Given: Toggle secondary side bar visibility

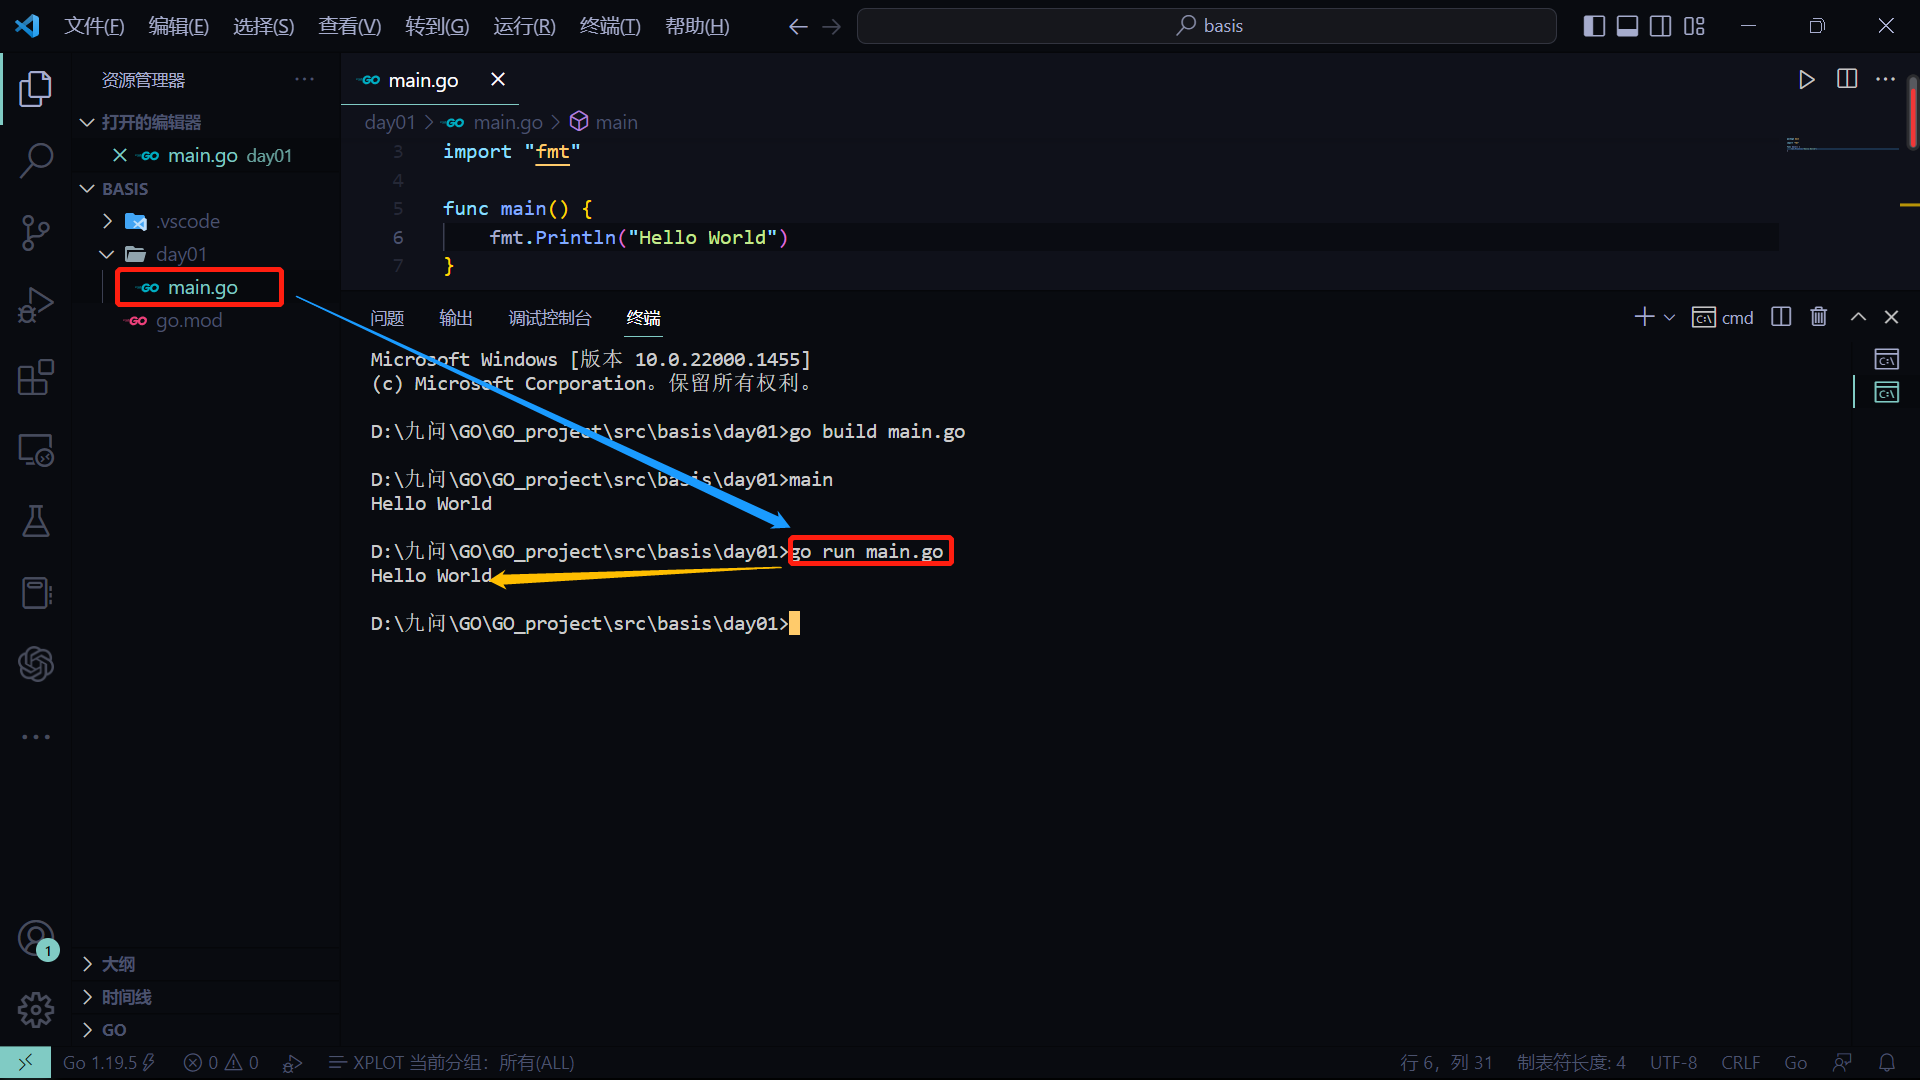Looking at the screenshot, I should pos(1661,26).
